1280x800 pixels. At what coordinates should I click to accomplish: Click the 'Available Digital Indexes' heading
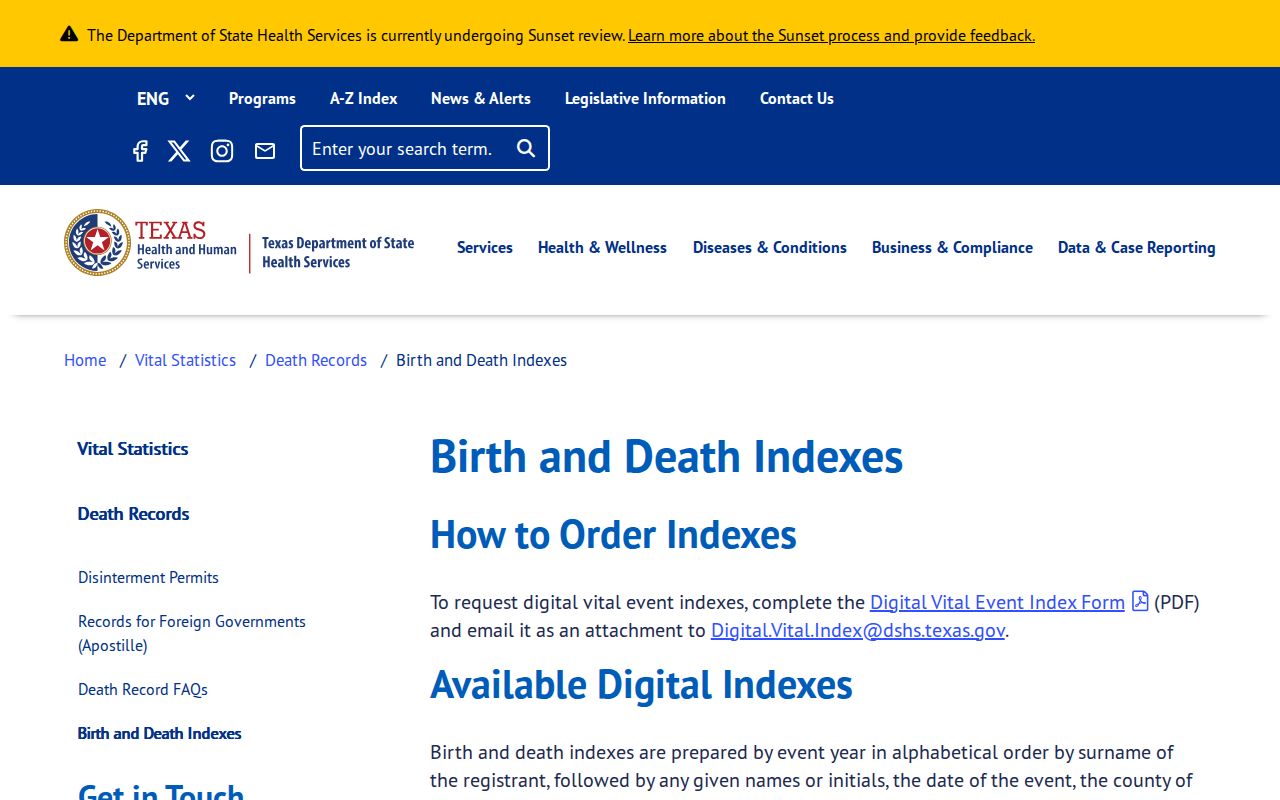[641, 685]
